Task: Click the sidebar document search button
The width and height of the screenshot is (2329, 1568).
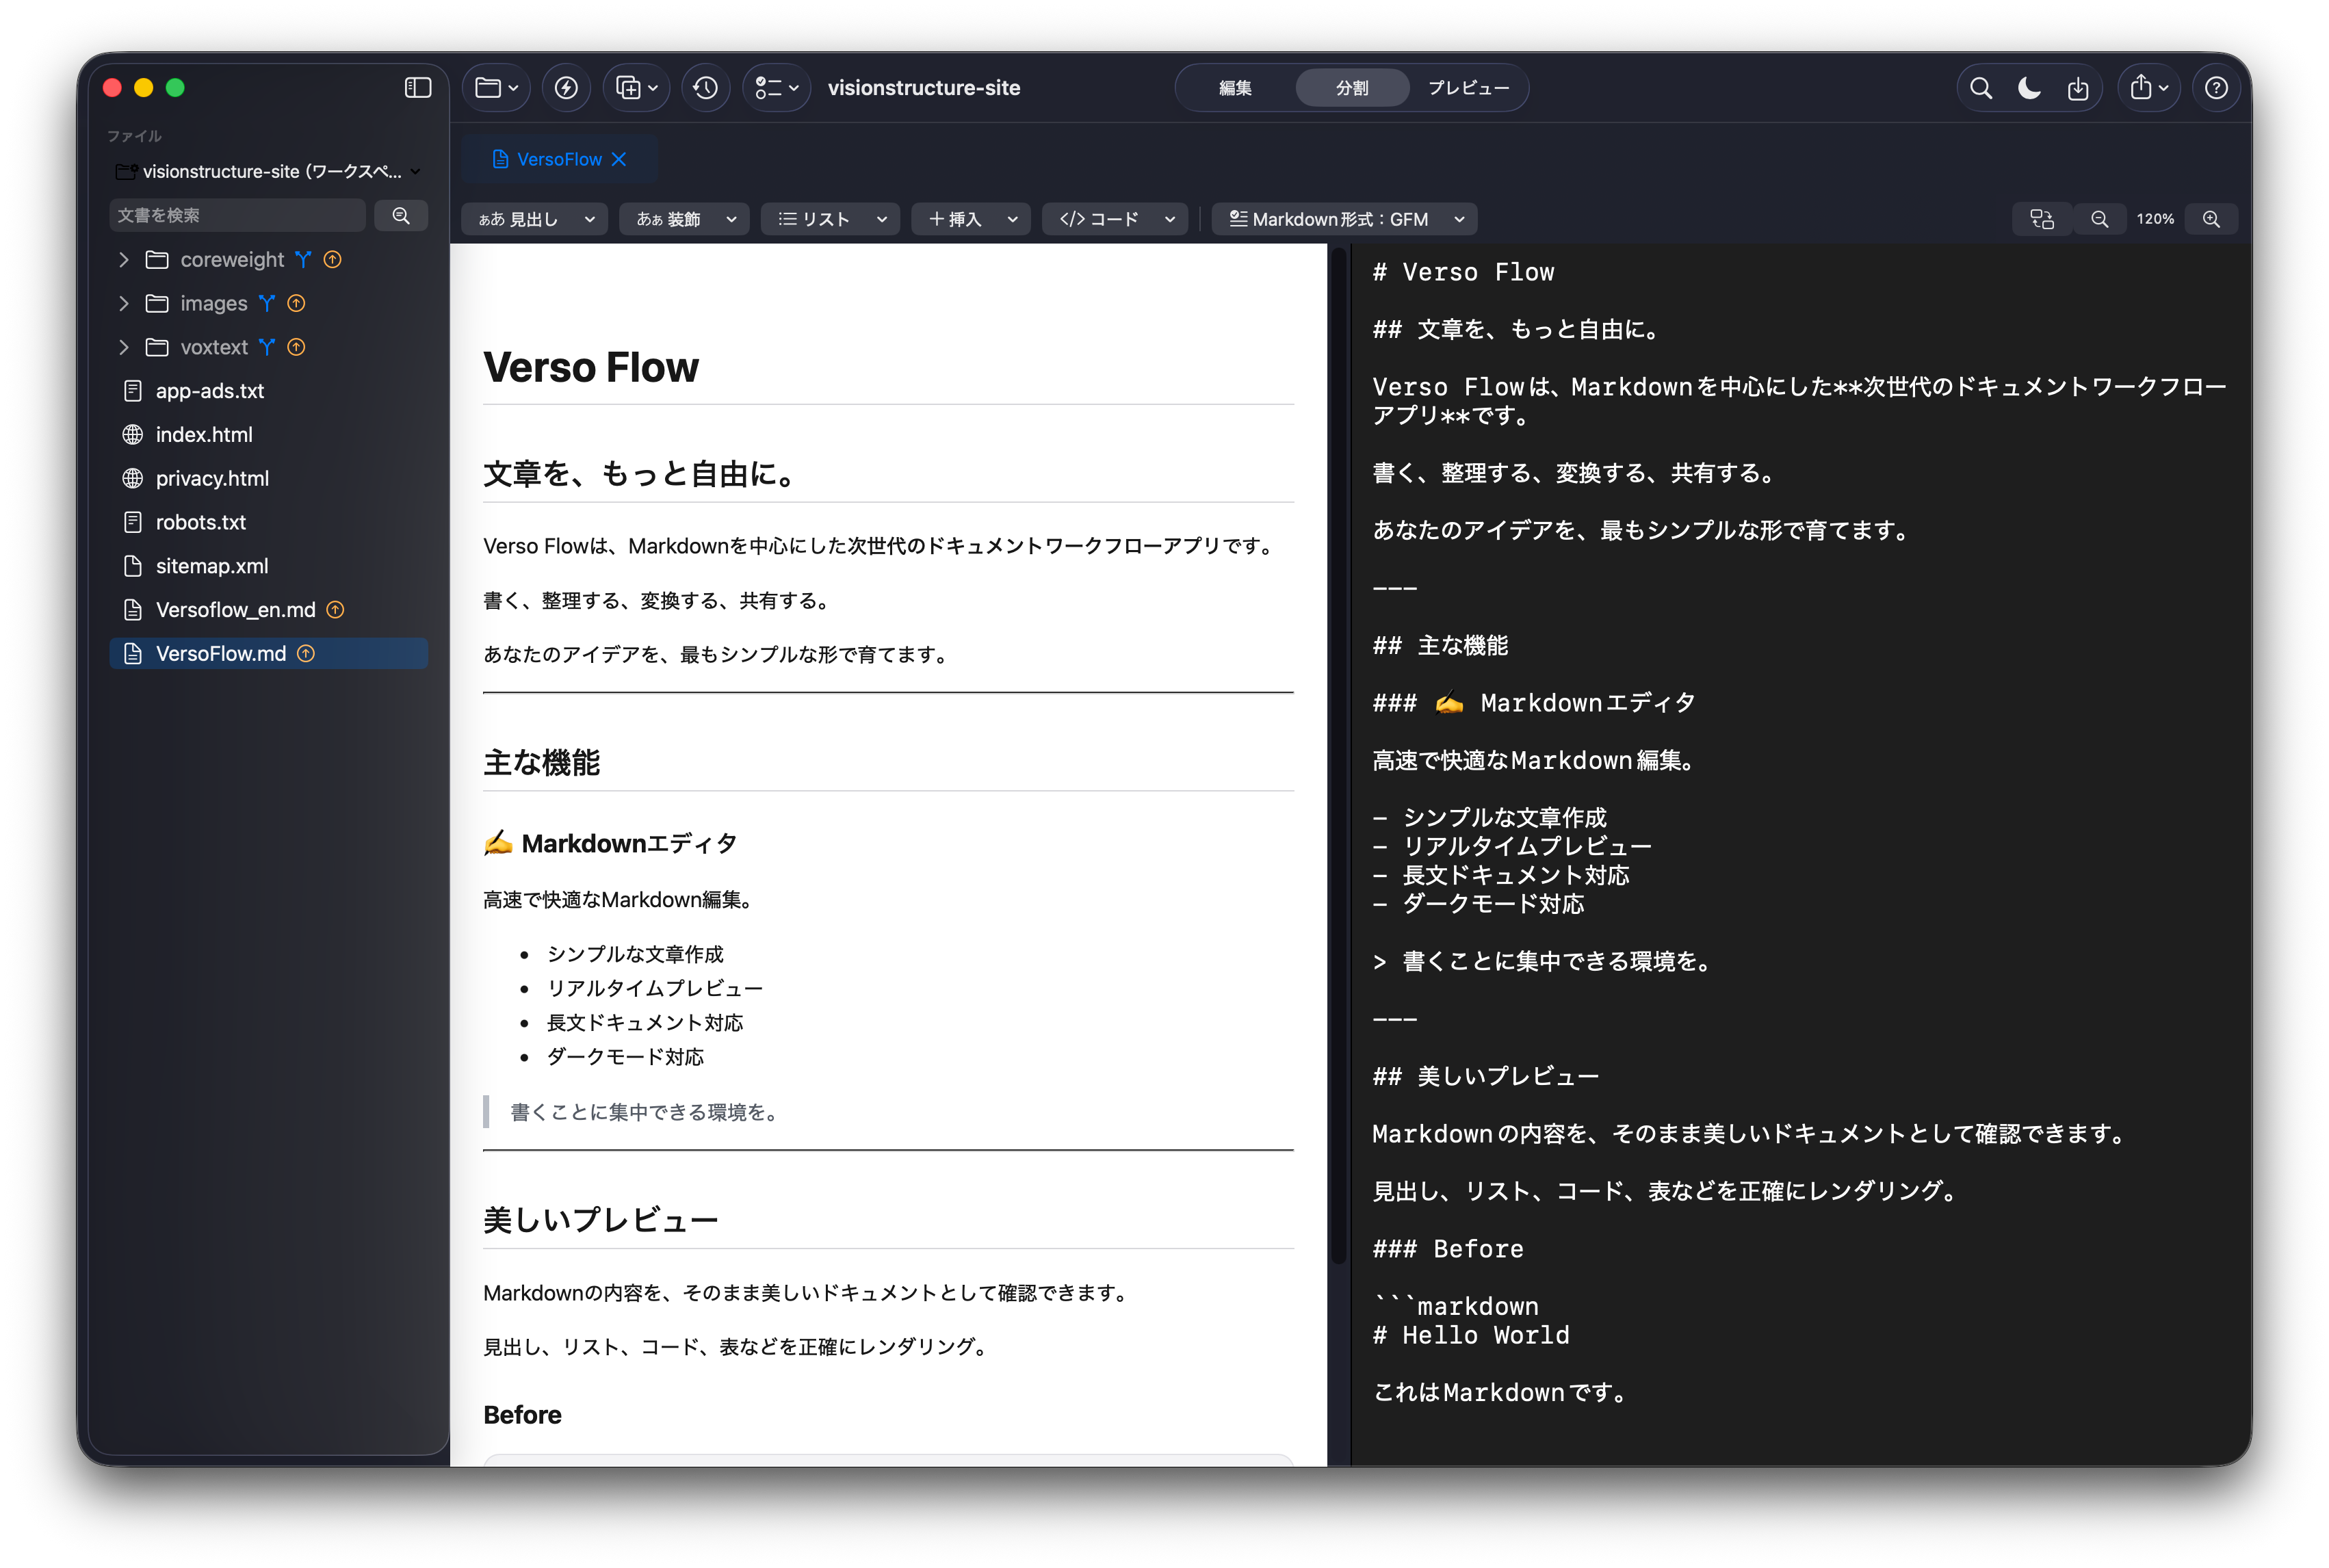Action: (401, 215)
